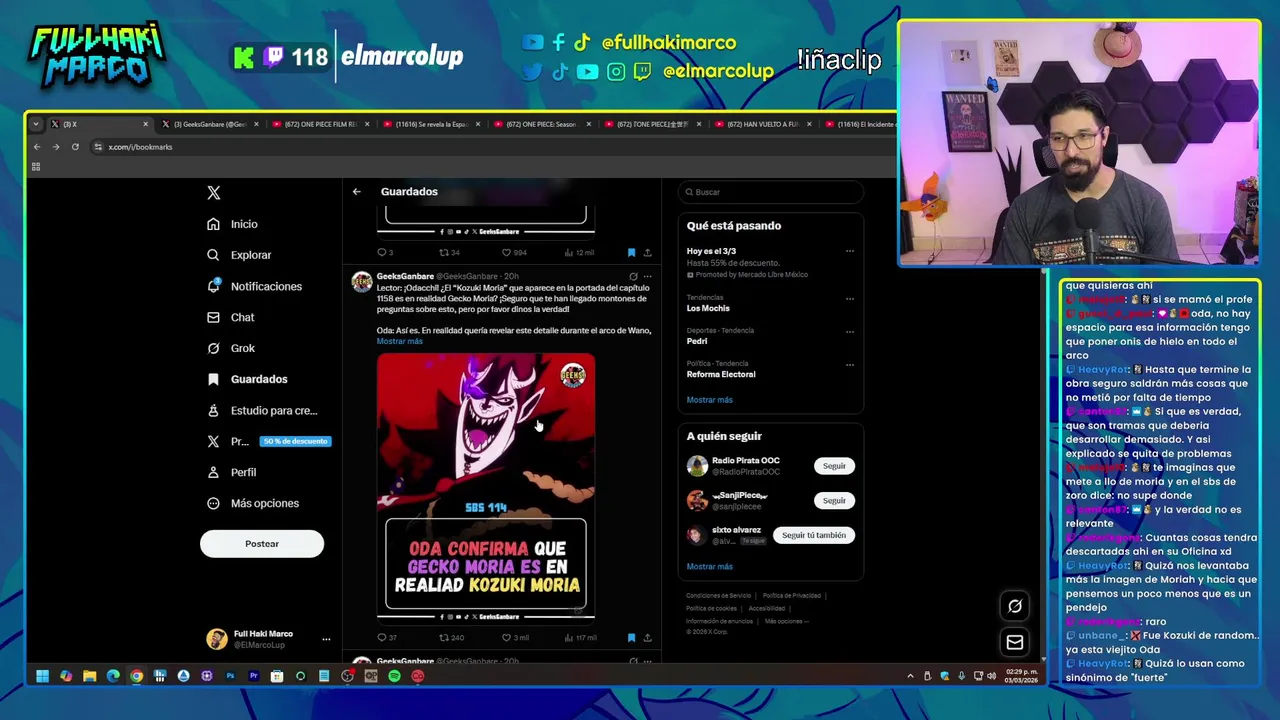Show hidden system tray icons
Viewport: 1280px width, 720px height.
click(910, 676)
